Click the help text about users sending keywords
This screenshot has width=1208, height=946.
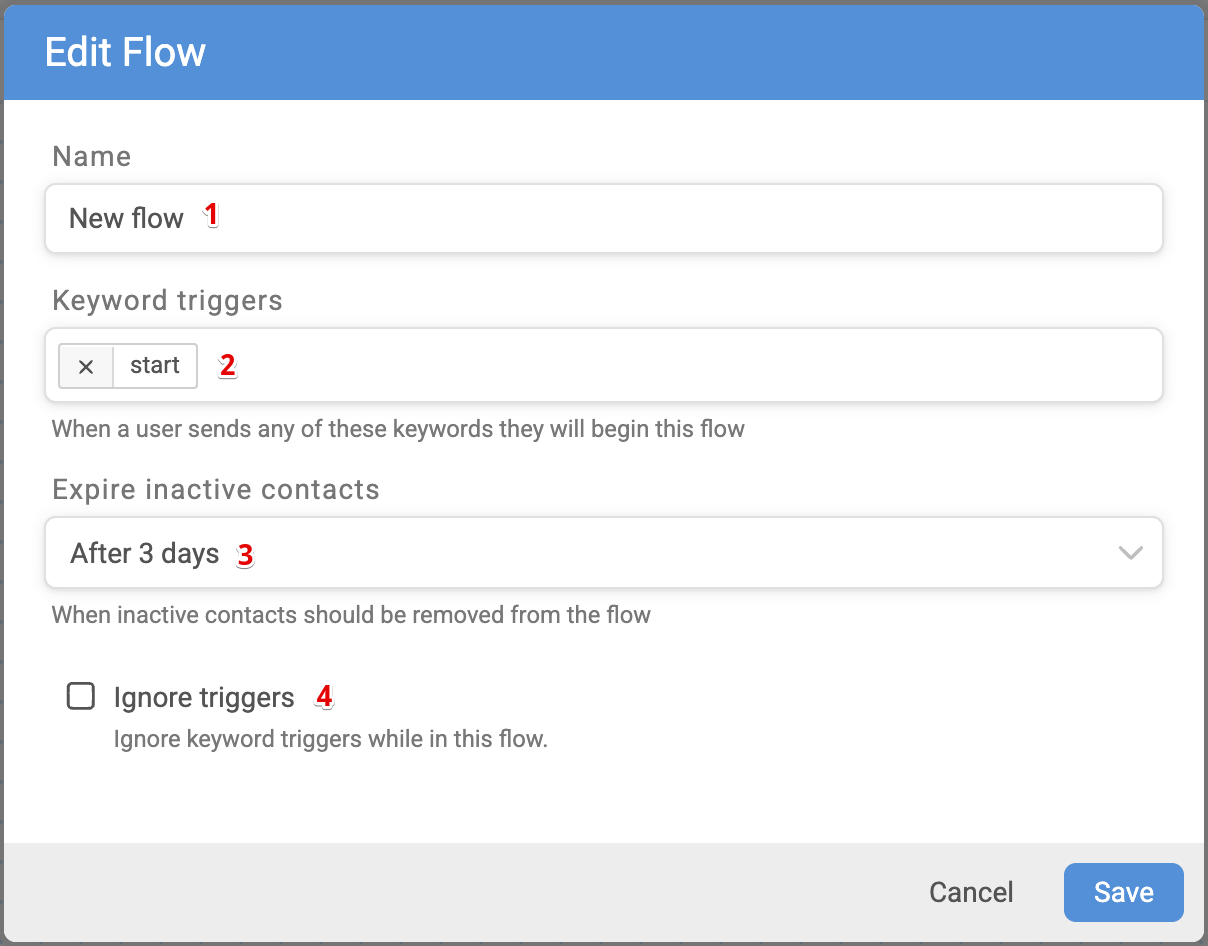click(x=398, y=430)
